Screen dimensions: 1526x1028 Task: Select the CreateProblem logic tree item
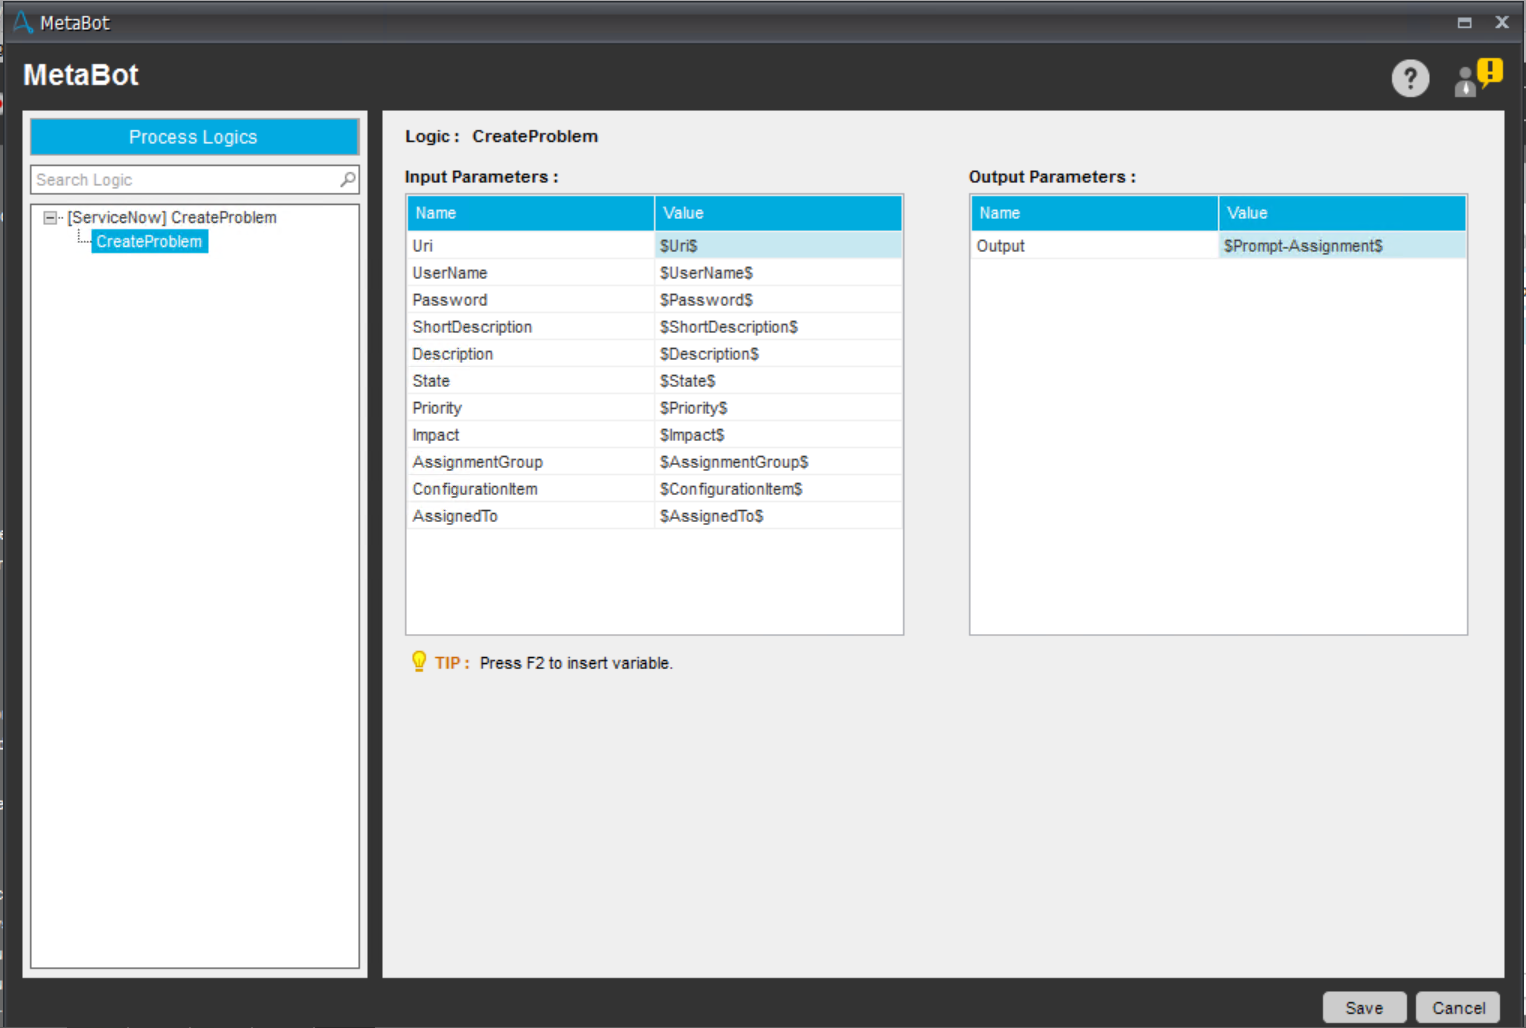pos(149,241)
